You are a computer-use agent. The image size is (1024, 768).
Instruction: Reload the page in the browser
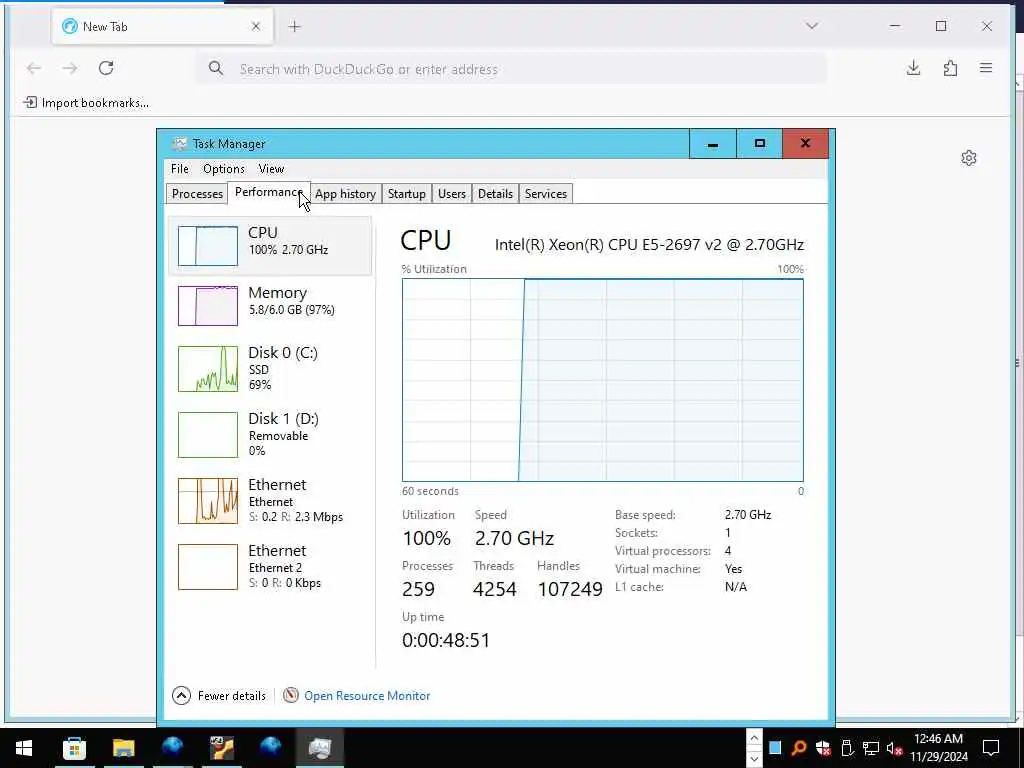(x=106, y=68)
